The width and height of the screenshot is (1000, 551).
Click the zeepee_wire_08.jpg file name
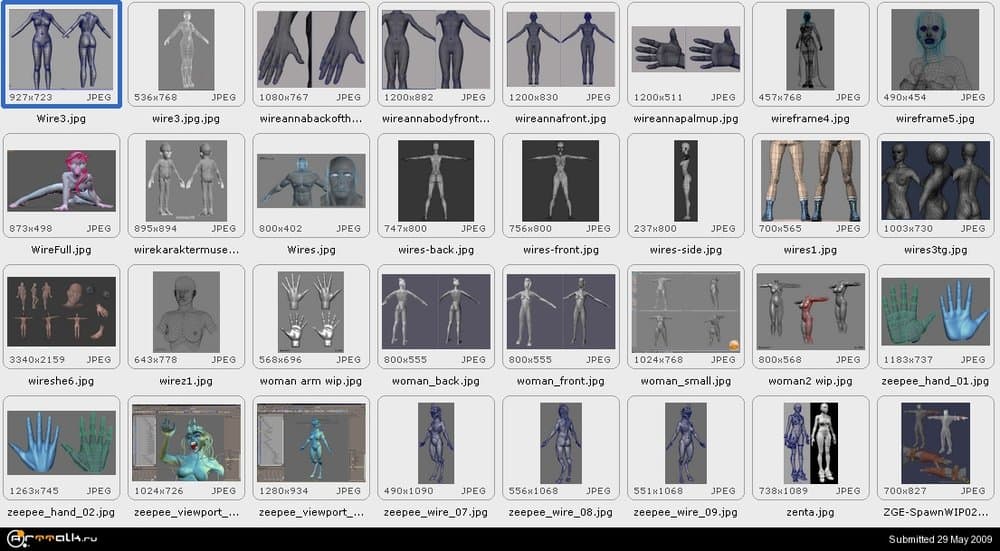pyautogui.click(x=561, y=512)
